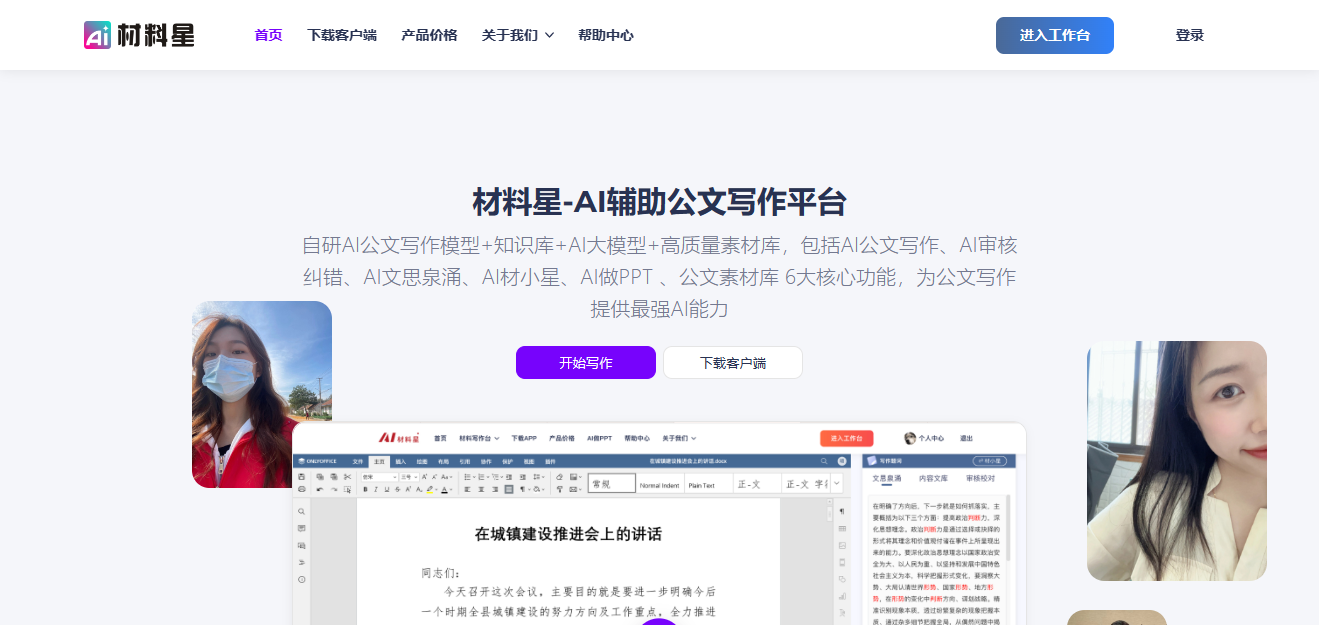Viewport: 1319px width, 625px height.
Task: Expand 关于我们 in the embedded screenshot nav
Action: click(679, 438)
